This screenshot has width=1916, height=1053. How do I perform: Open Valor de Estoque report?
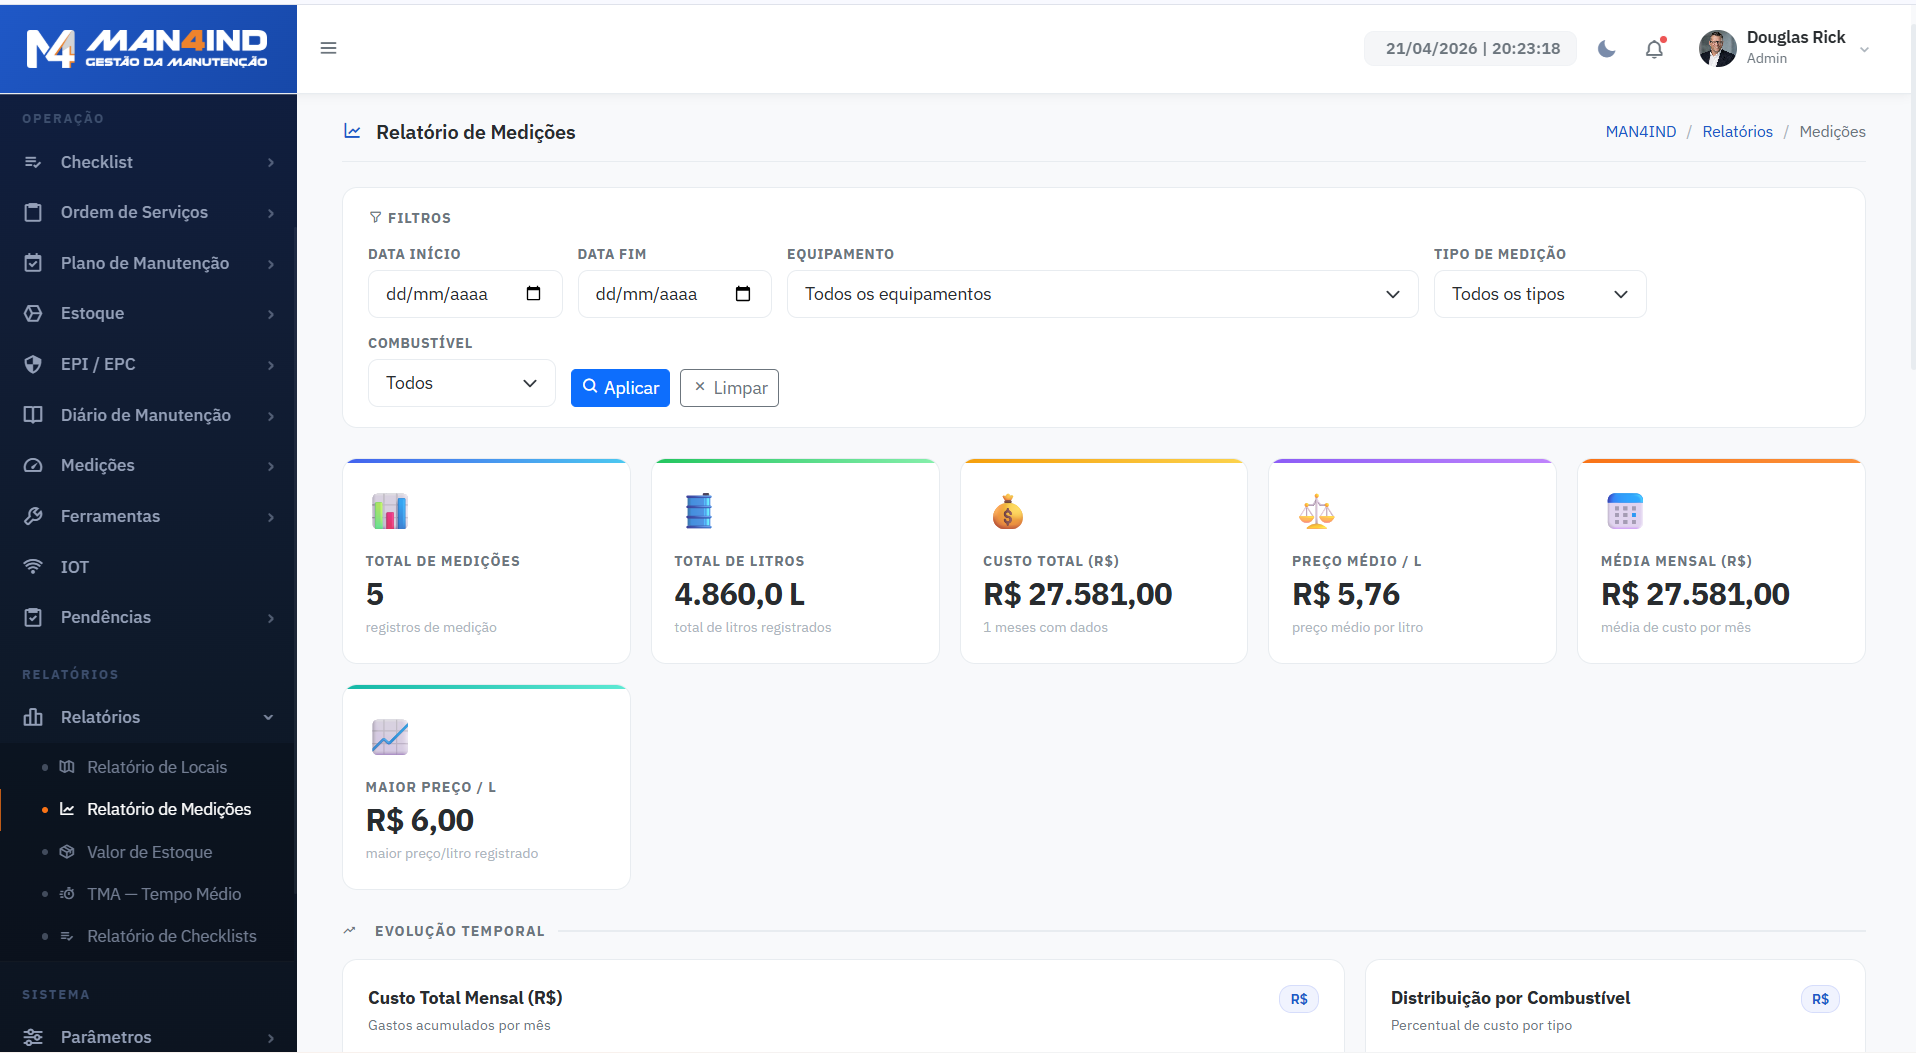tap(149, 852)
